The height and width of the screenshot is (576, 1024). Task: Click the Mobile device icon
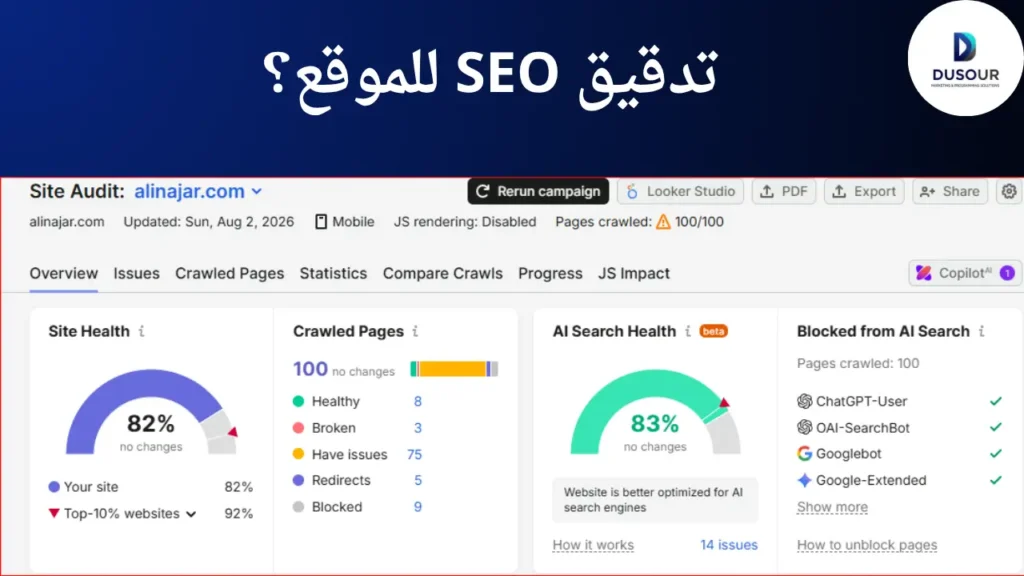pos(321,222)
